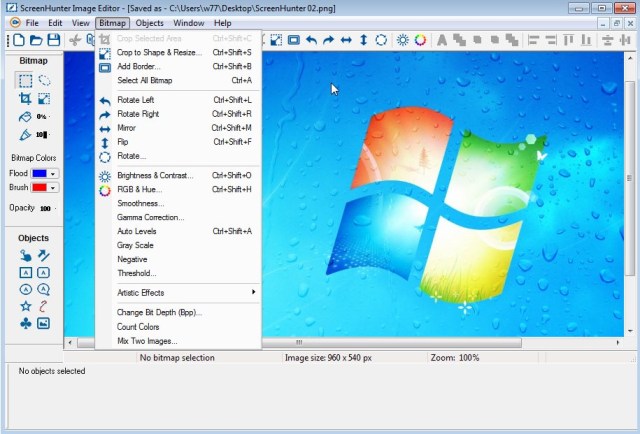Select the Crop tool in Bitmap panel
This screenshot has height=434, width=640.
[x=26, y=99]
